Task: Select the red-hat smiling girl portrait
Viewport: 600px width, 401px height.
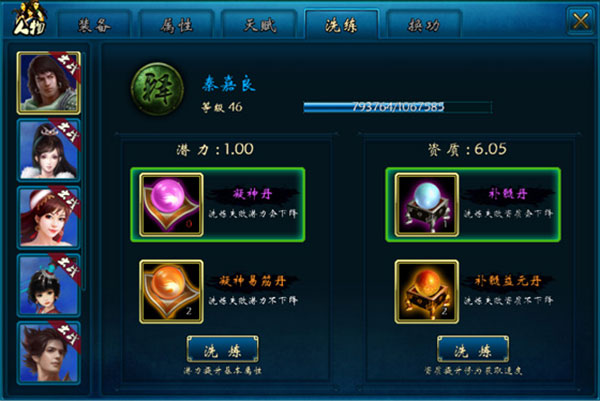Action: click(49, 217)
